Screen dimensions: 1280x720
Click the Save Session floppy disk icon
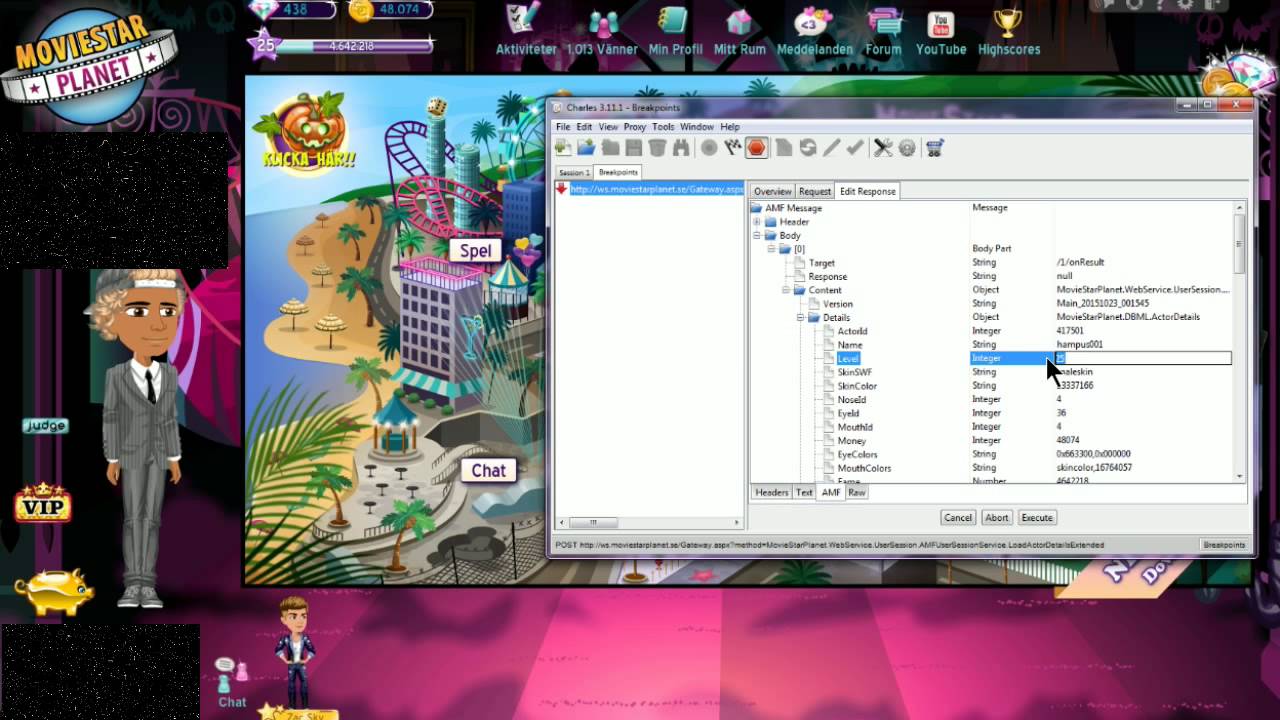[x=634, y=148]
